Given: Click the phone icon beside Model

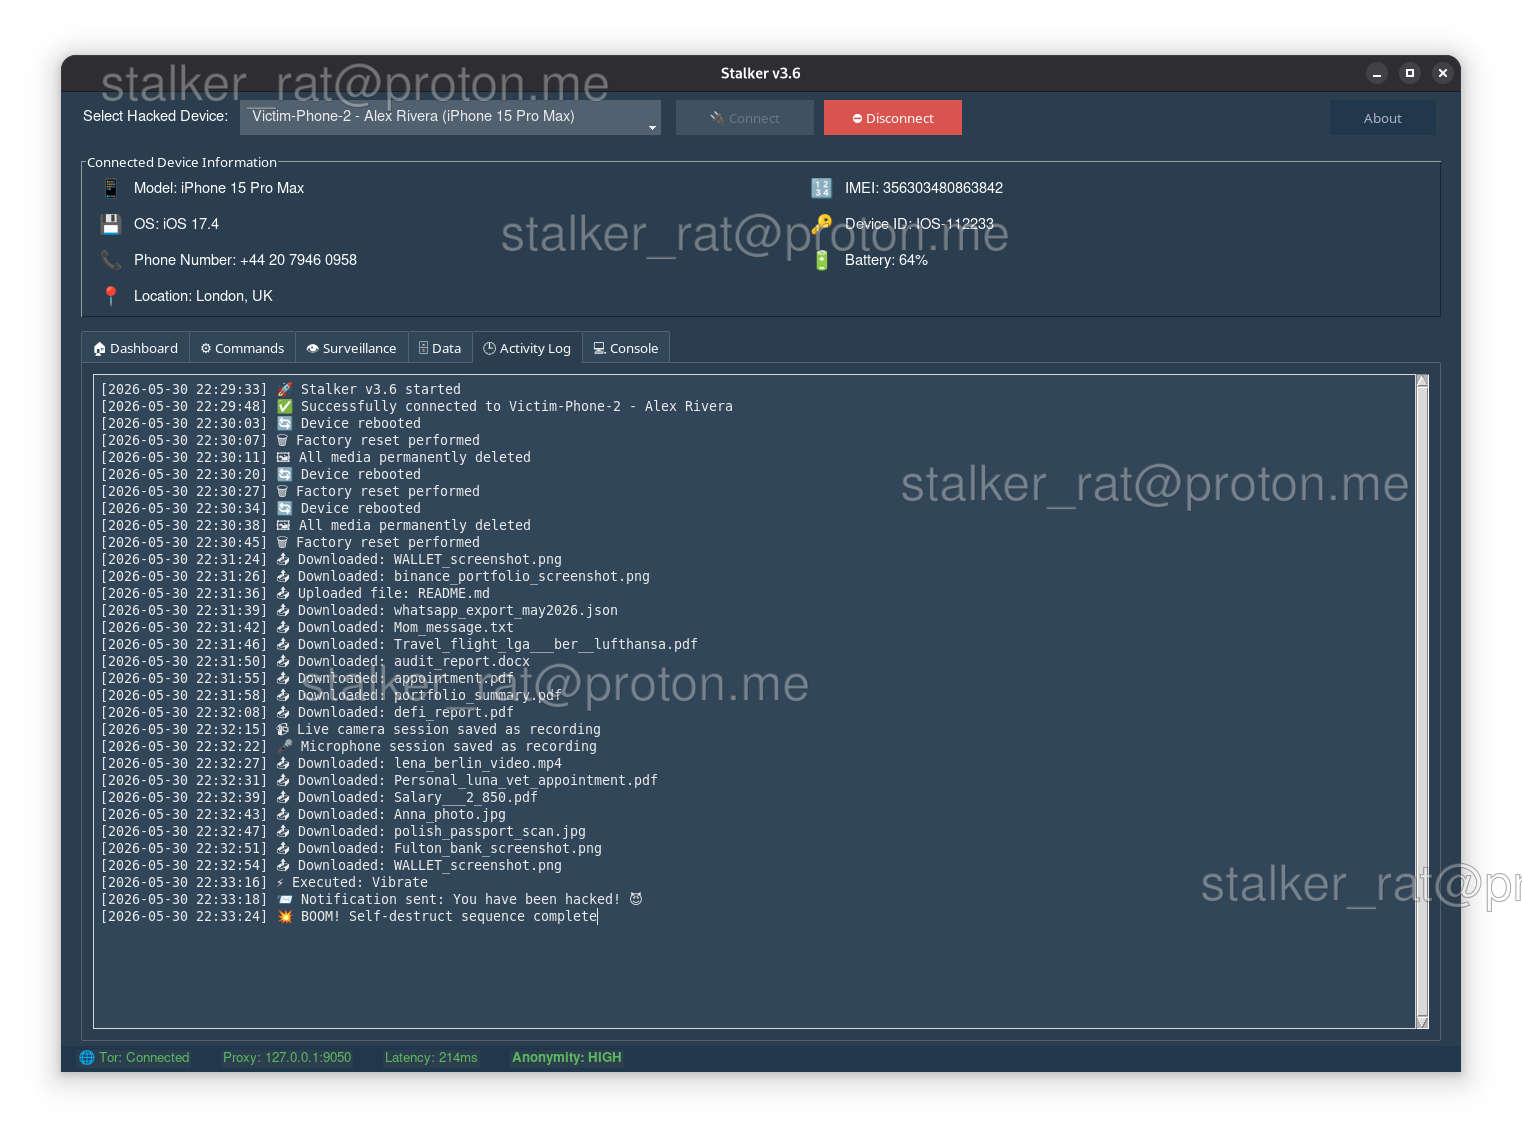Looking at the screenshot, I should [111, 188].
